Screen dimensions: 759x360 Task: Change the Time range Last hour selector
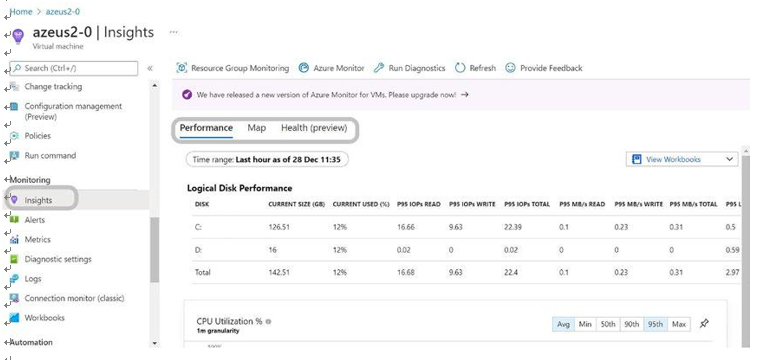coord(267,159)
